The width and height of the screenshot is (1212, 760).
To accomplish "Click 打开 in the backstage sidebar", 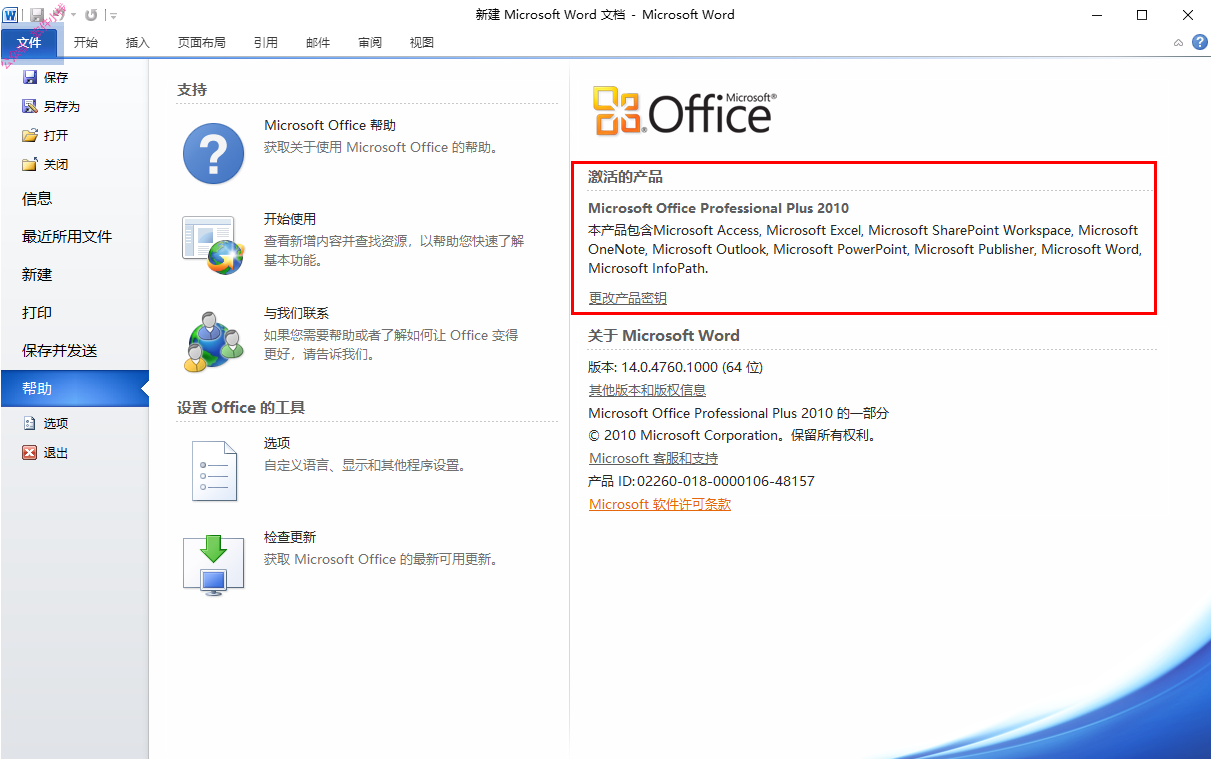I will [x=46, y=135].
